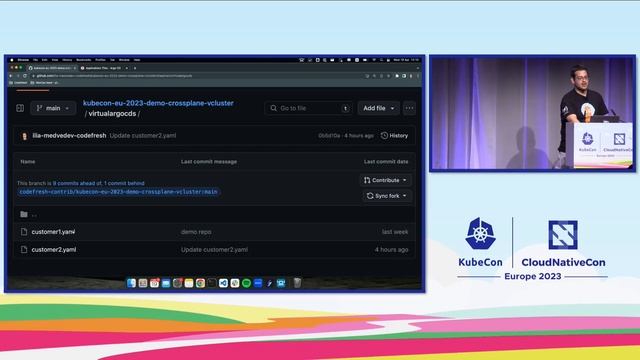
Task: Click the last week commit date
Action: [395, 232]
